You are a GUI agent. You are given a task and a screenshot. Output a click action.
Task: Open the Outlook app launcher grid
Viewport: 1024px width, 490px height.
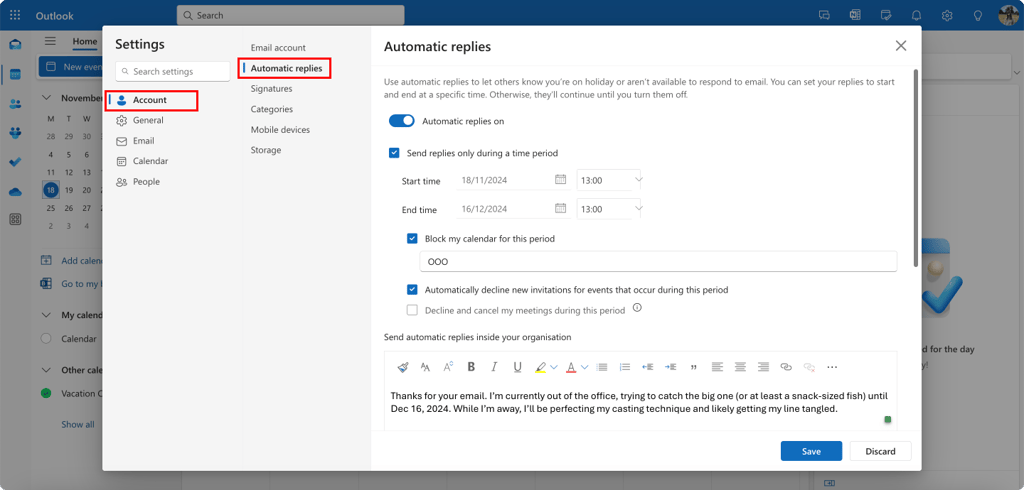click(15, 15)
